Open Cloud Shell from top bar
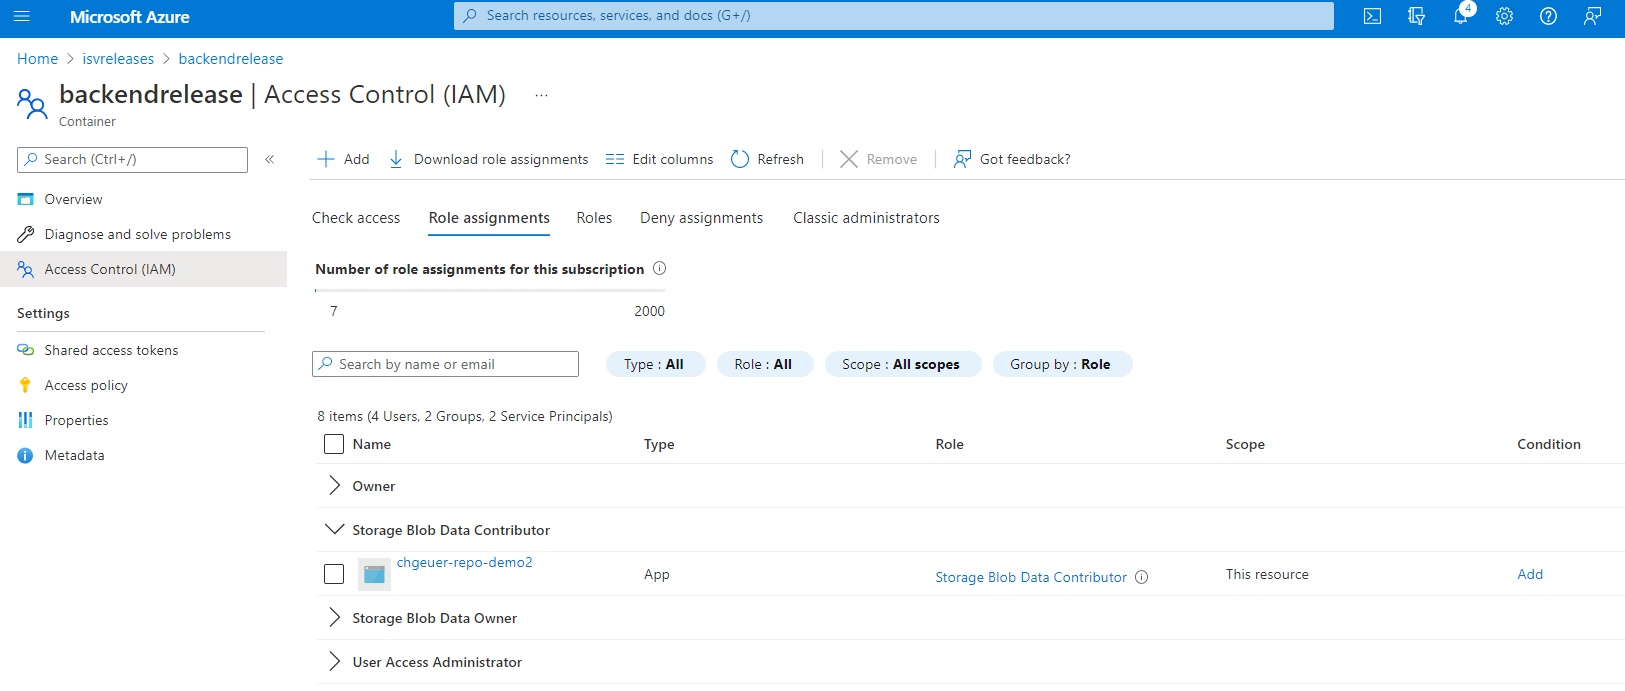 [1372, 16]
